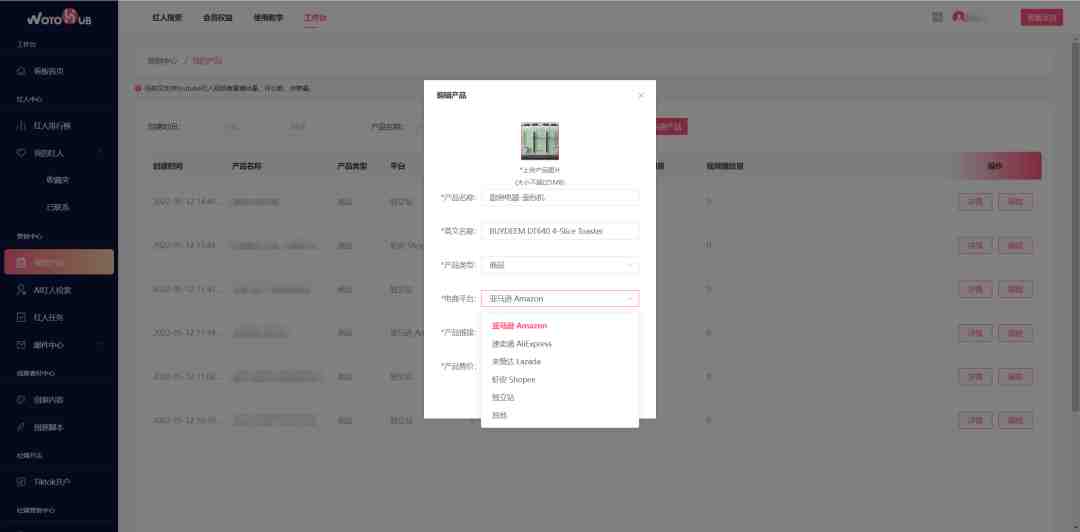Click the product image thumbnail in dialog
Image resolution: width=1080 pixels, height=532 pixels.
pos(539,141)
